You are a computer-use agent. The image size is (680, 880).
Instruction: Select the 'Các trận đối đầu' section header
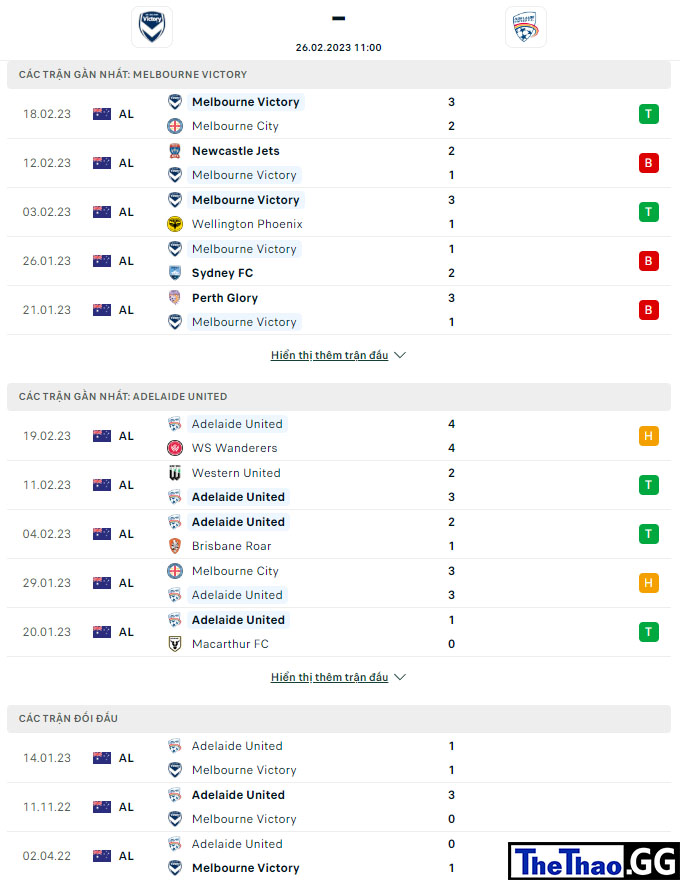339,718
